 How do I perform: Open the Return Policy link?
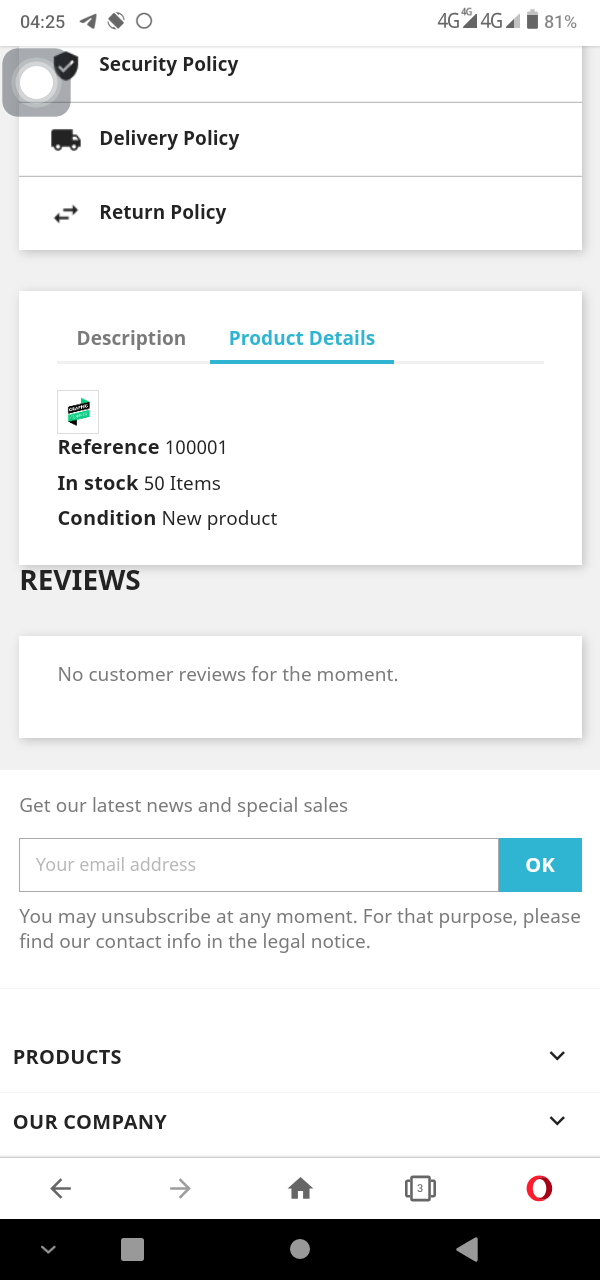pos(163,212)
